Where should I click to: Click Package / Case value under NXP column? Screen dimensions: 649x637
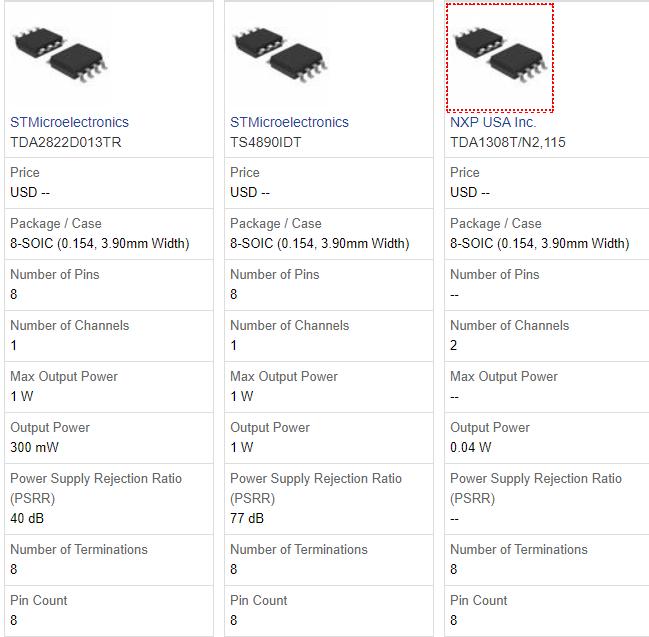click(539, 243)
